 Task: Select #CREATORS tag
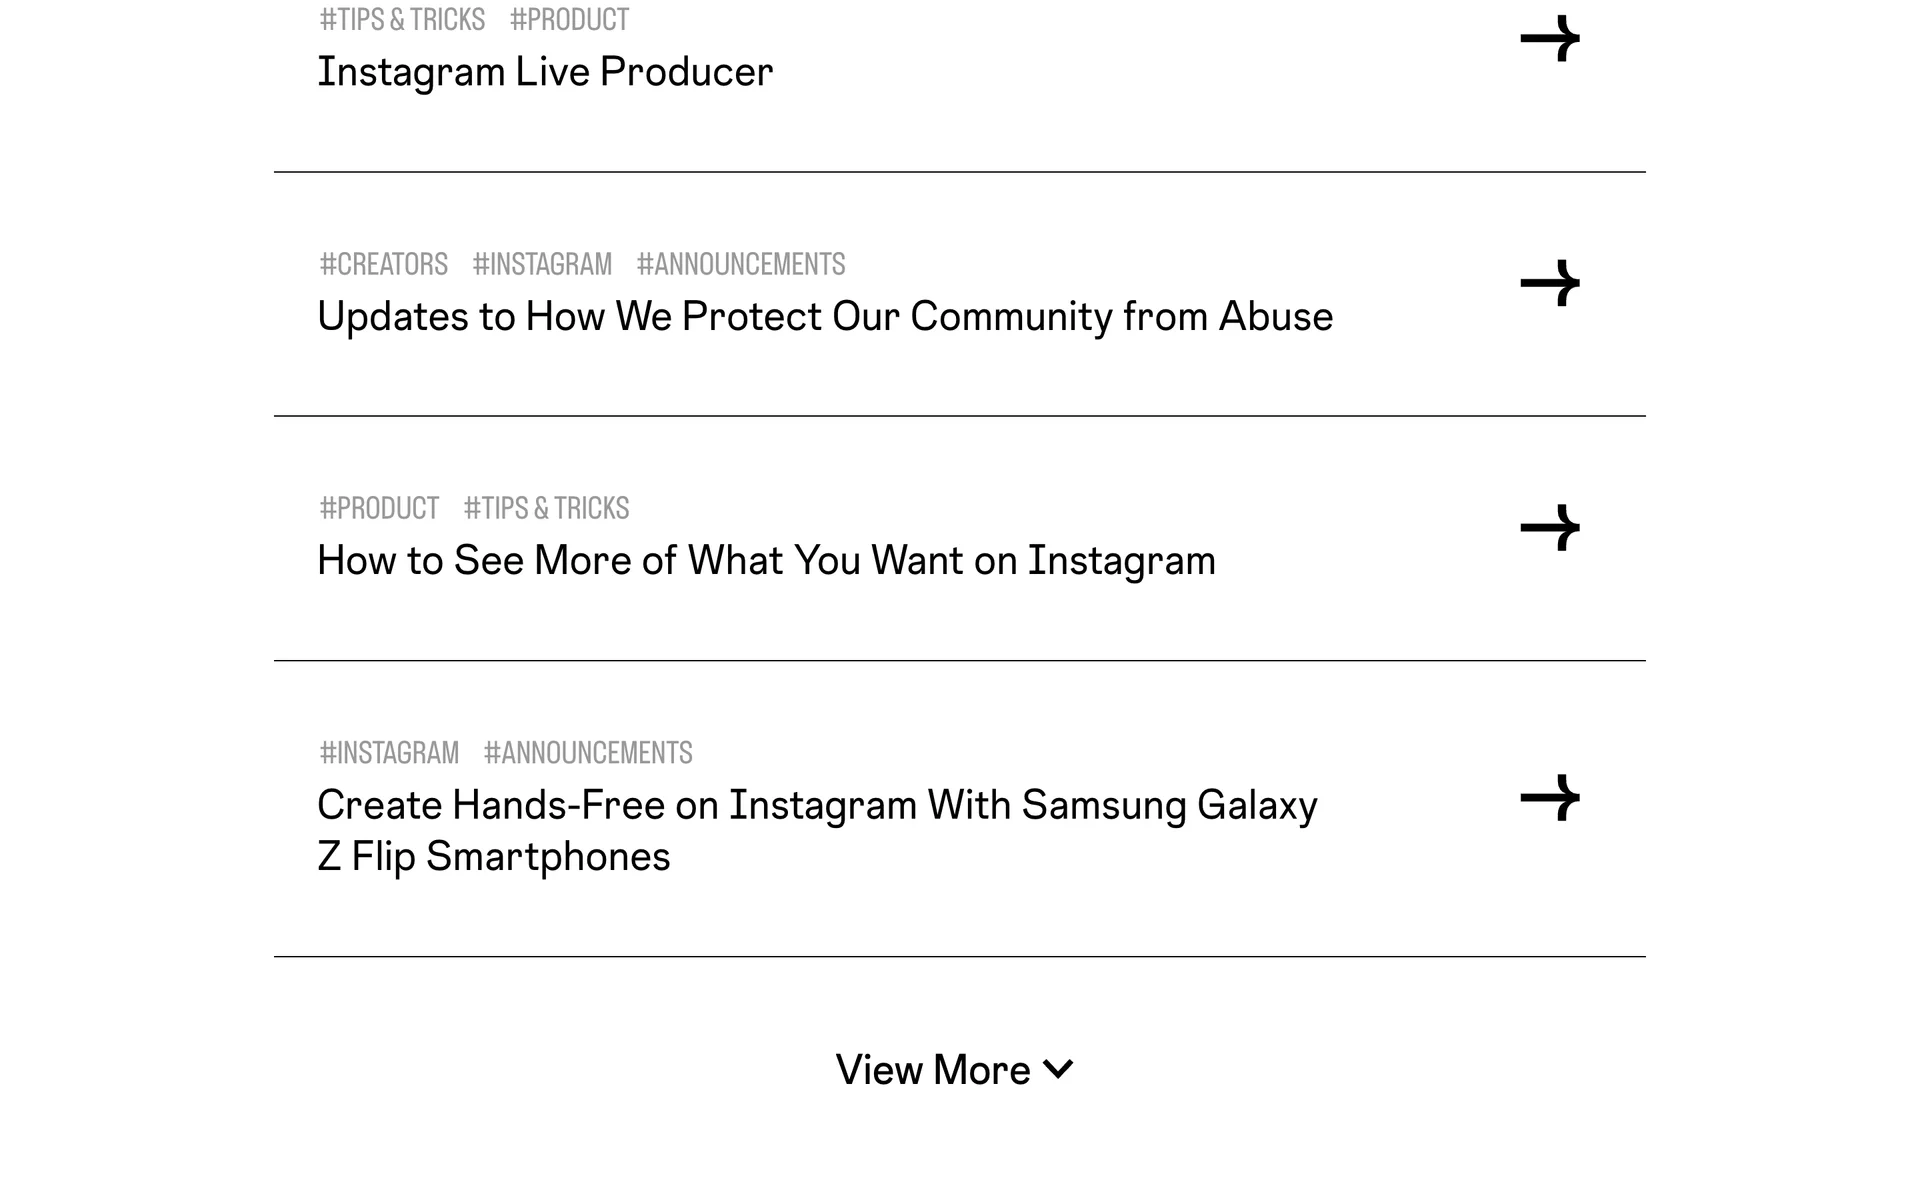[383, 264]
